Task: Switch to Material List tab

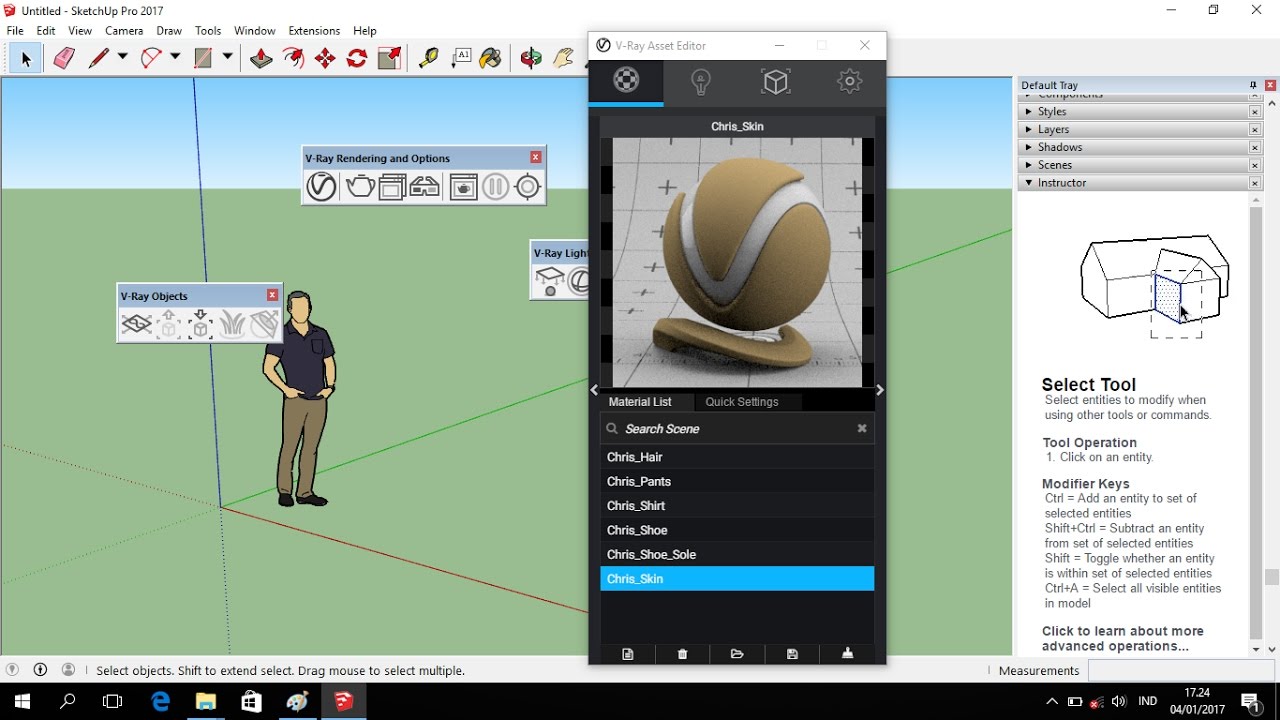Action: coord(640,402)
